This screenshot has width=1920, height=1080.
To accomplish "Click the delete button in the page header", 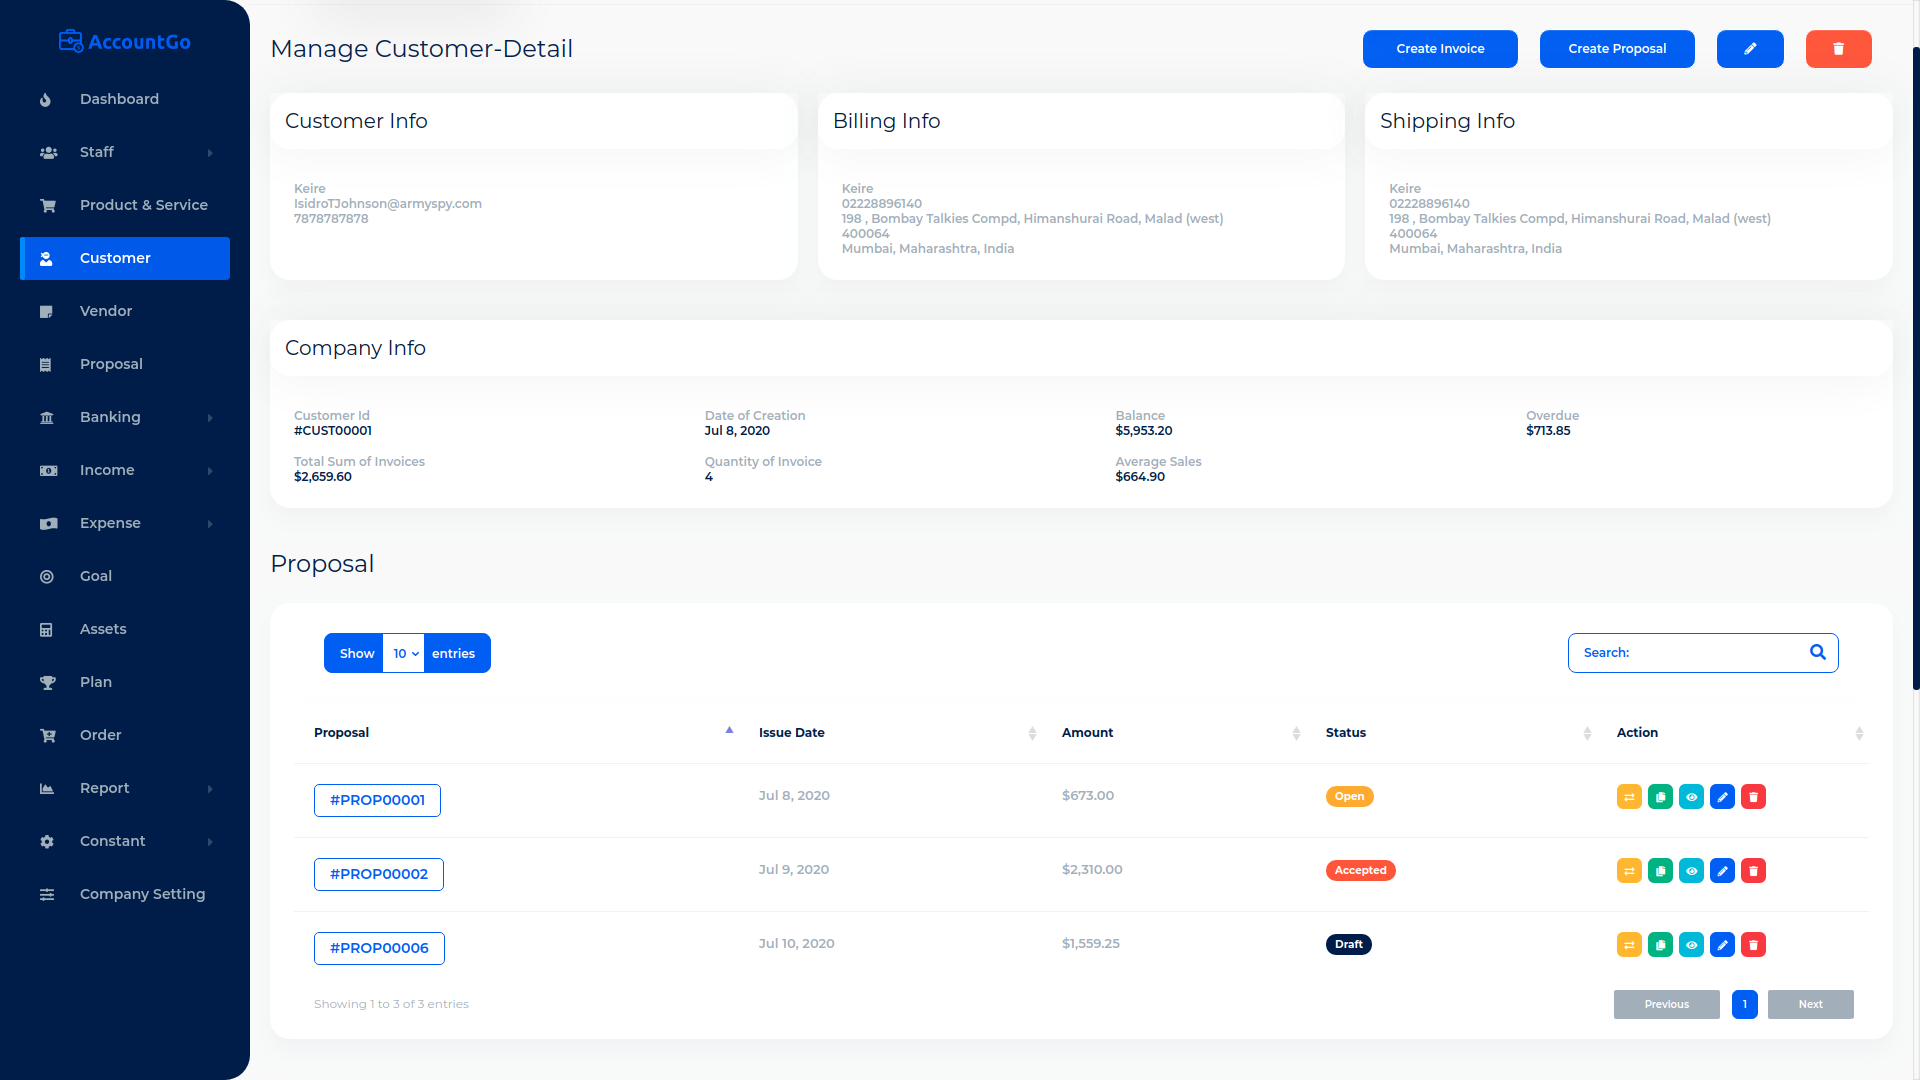I will coord(1838,48).
